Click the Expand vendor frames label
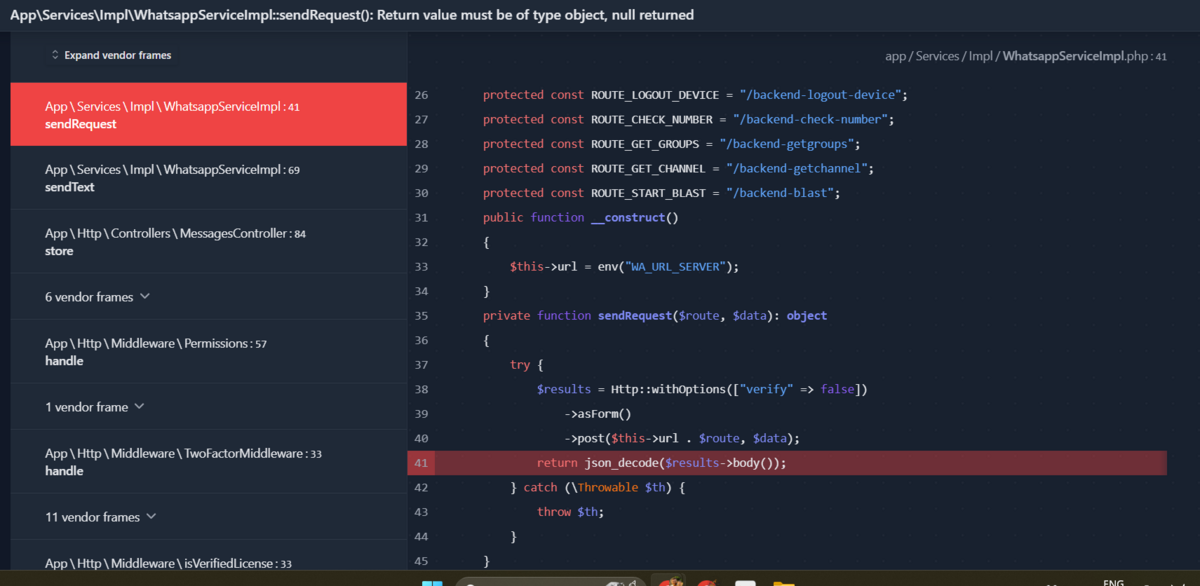Screen dimensions: 1200x586 pyautogui.click(x=118, y=56)
